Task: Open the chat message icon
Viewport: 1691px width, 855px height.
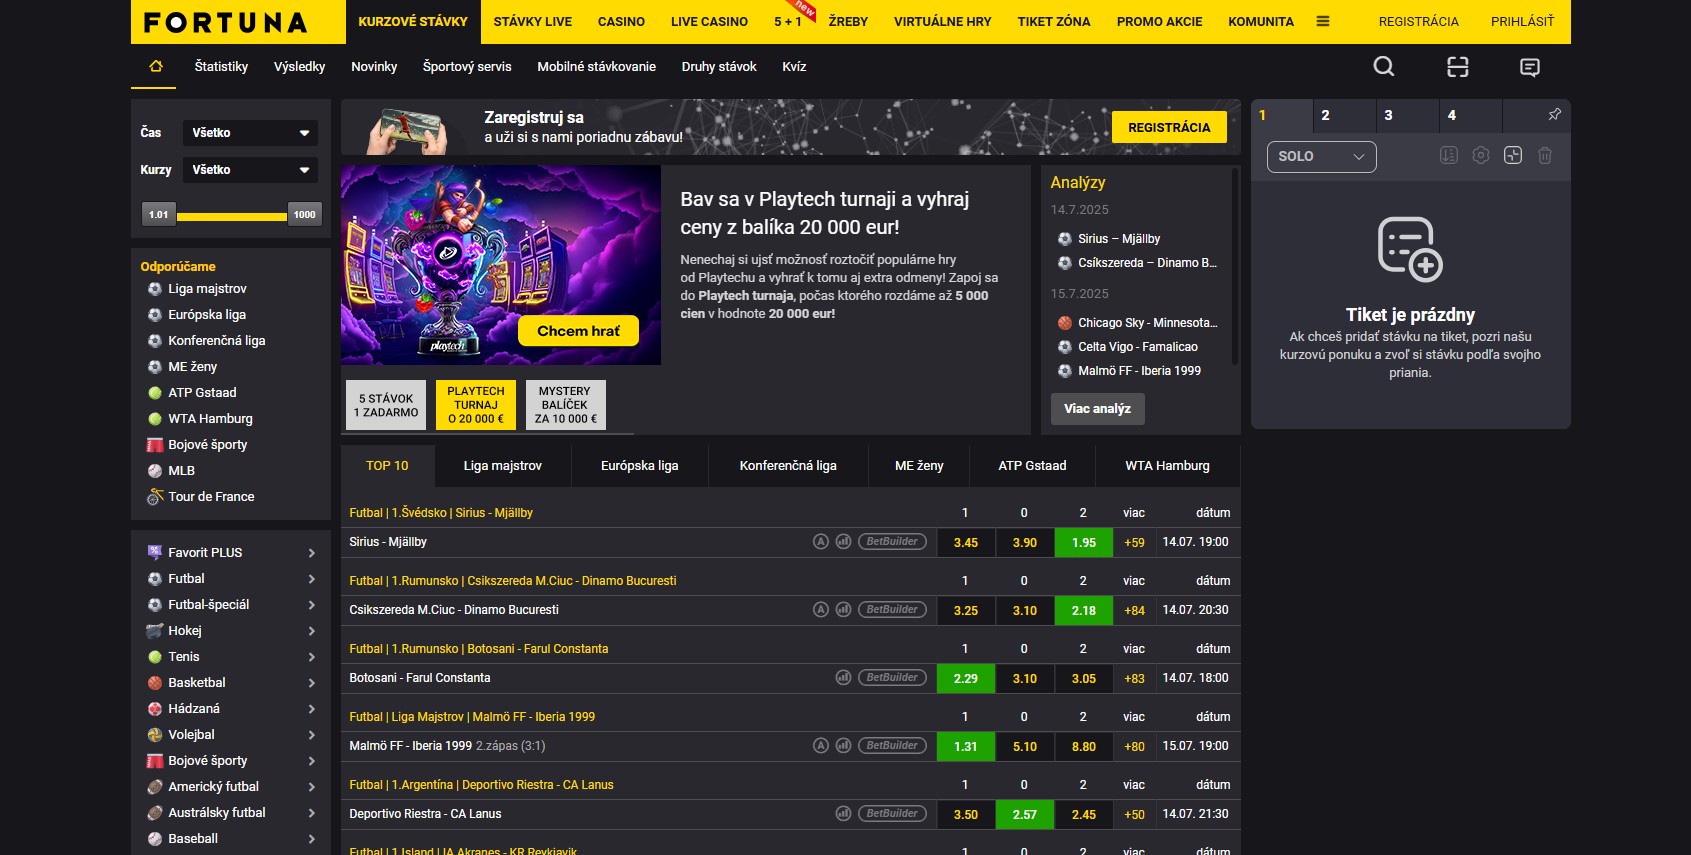Action: click(x=1530, y=67)
